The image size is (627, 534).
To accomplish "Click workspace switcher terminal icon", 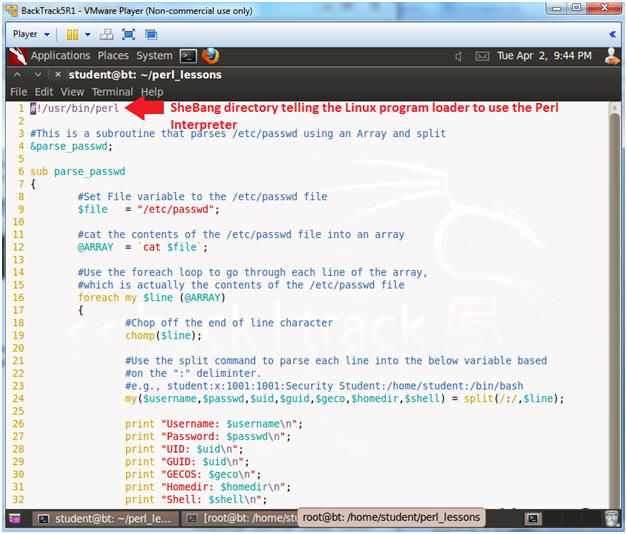I will pyautogui.click(x=533, y=519).
